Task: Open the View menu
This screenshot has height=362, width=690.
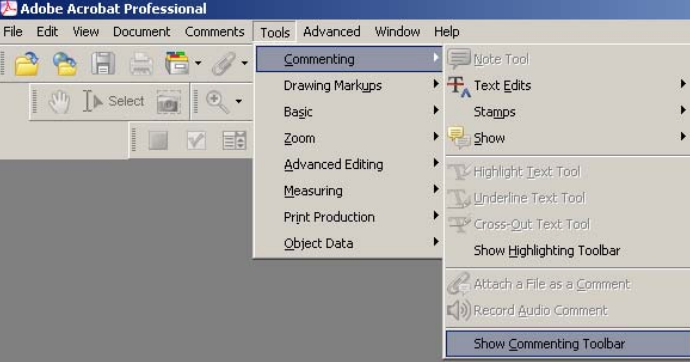Action: point(85,32)
